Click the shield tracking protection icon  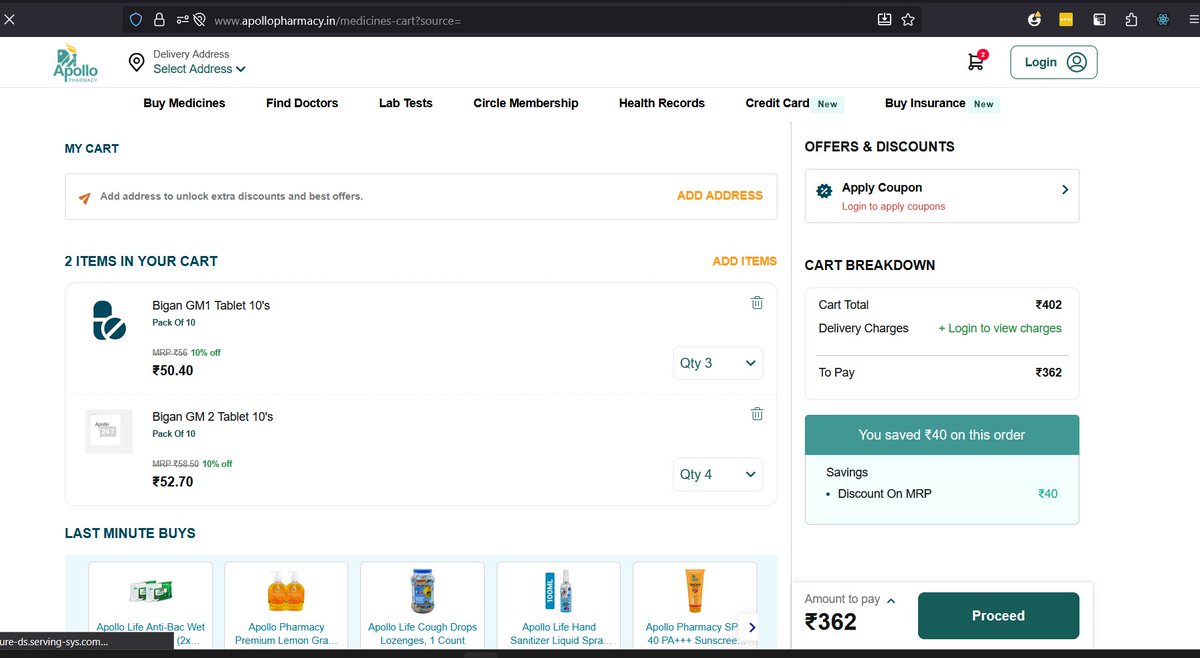point(135,19)
